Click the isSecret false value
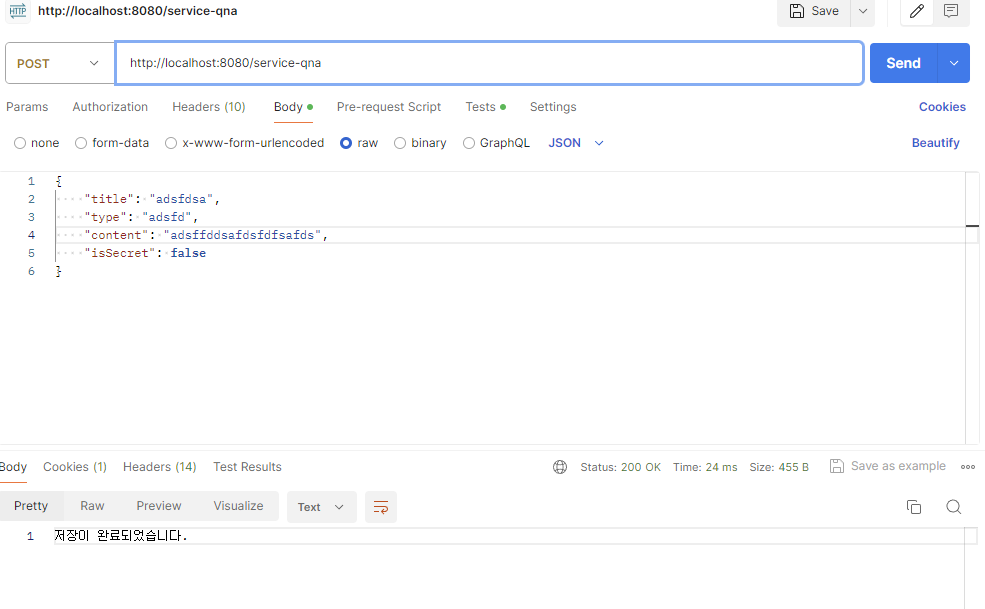Image resolution: width=985 pixels, height=609 pixels. click(x=188, y=253)
